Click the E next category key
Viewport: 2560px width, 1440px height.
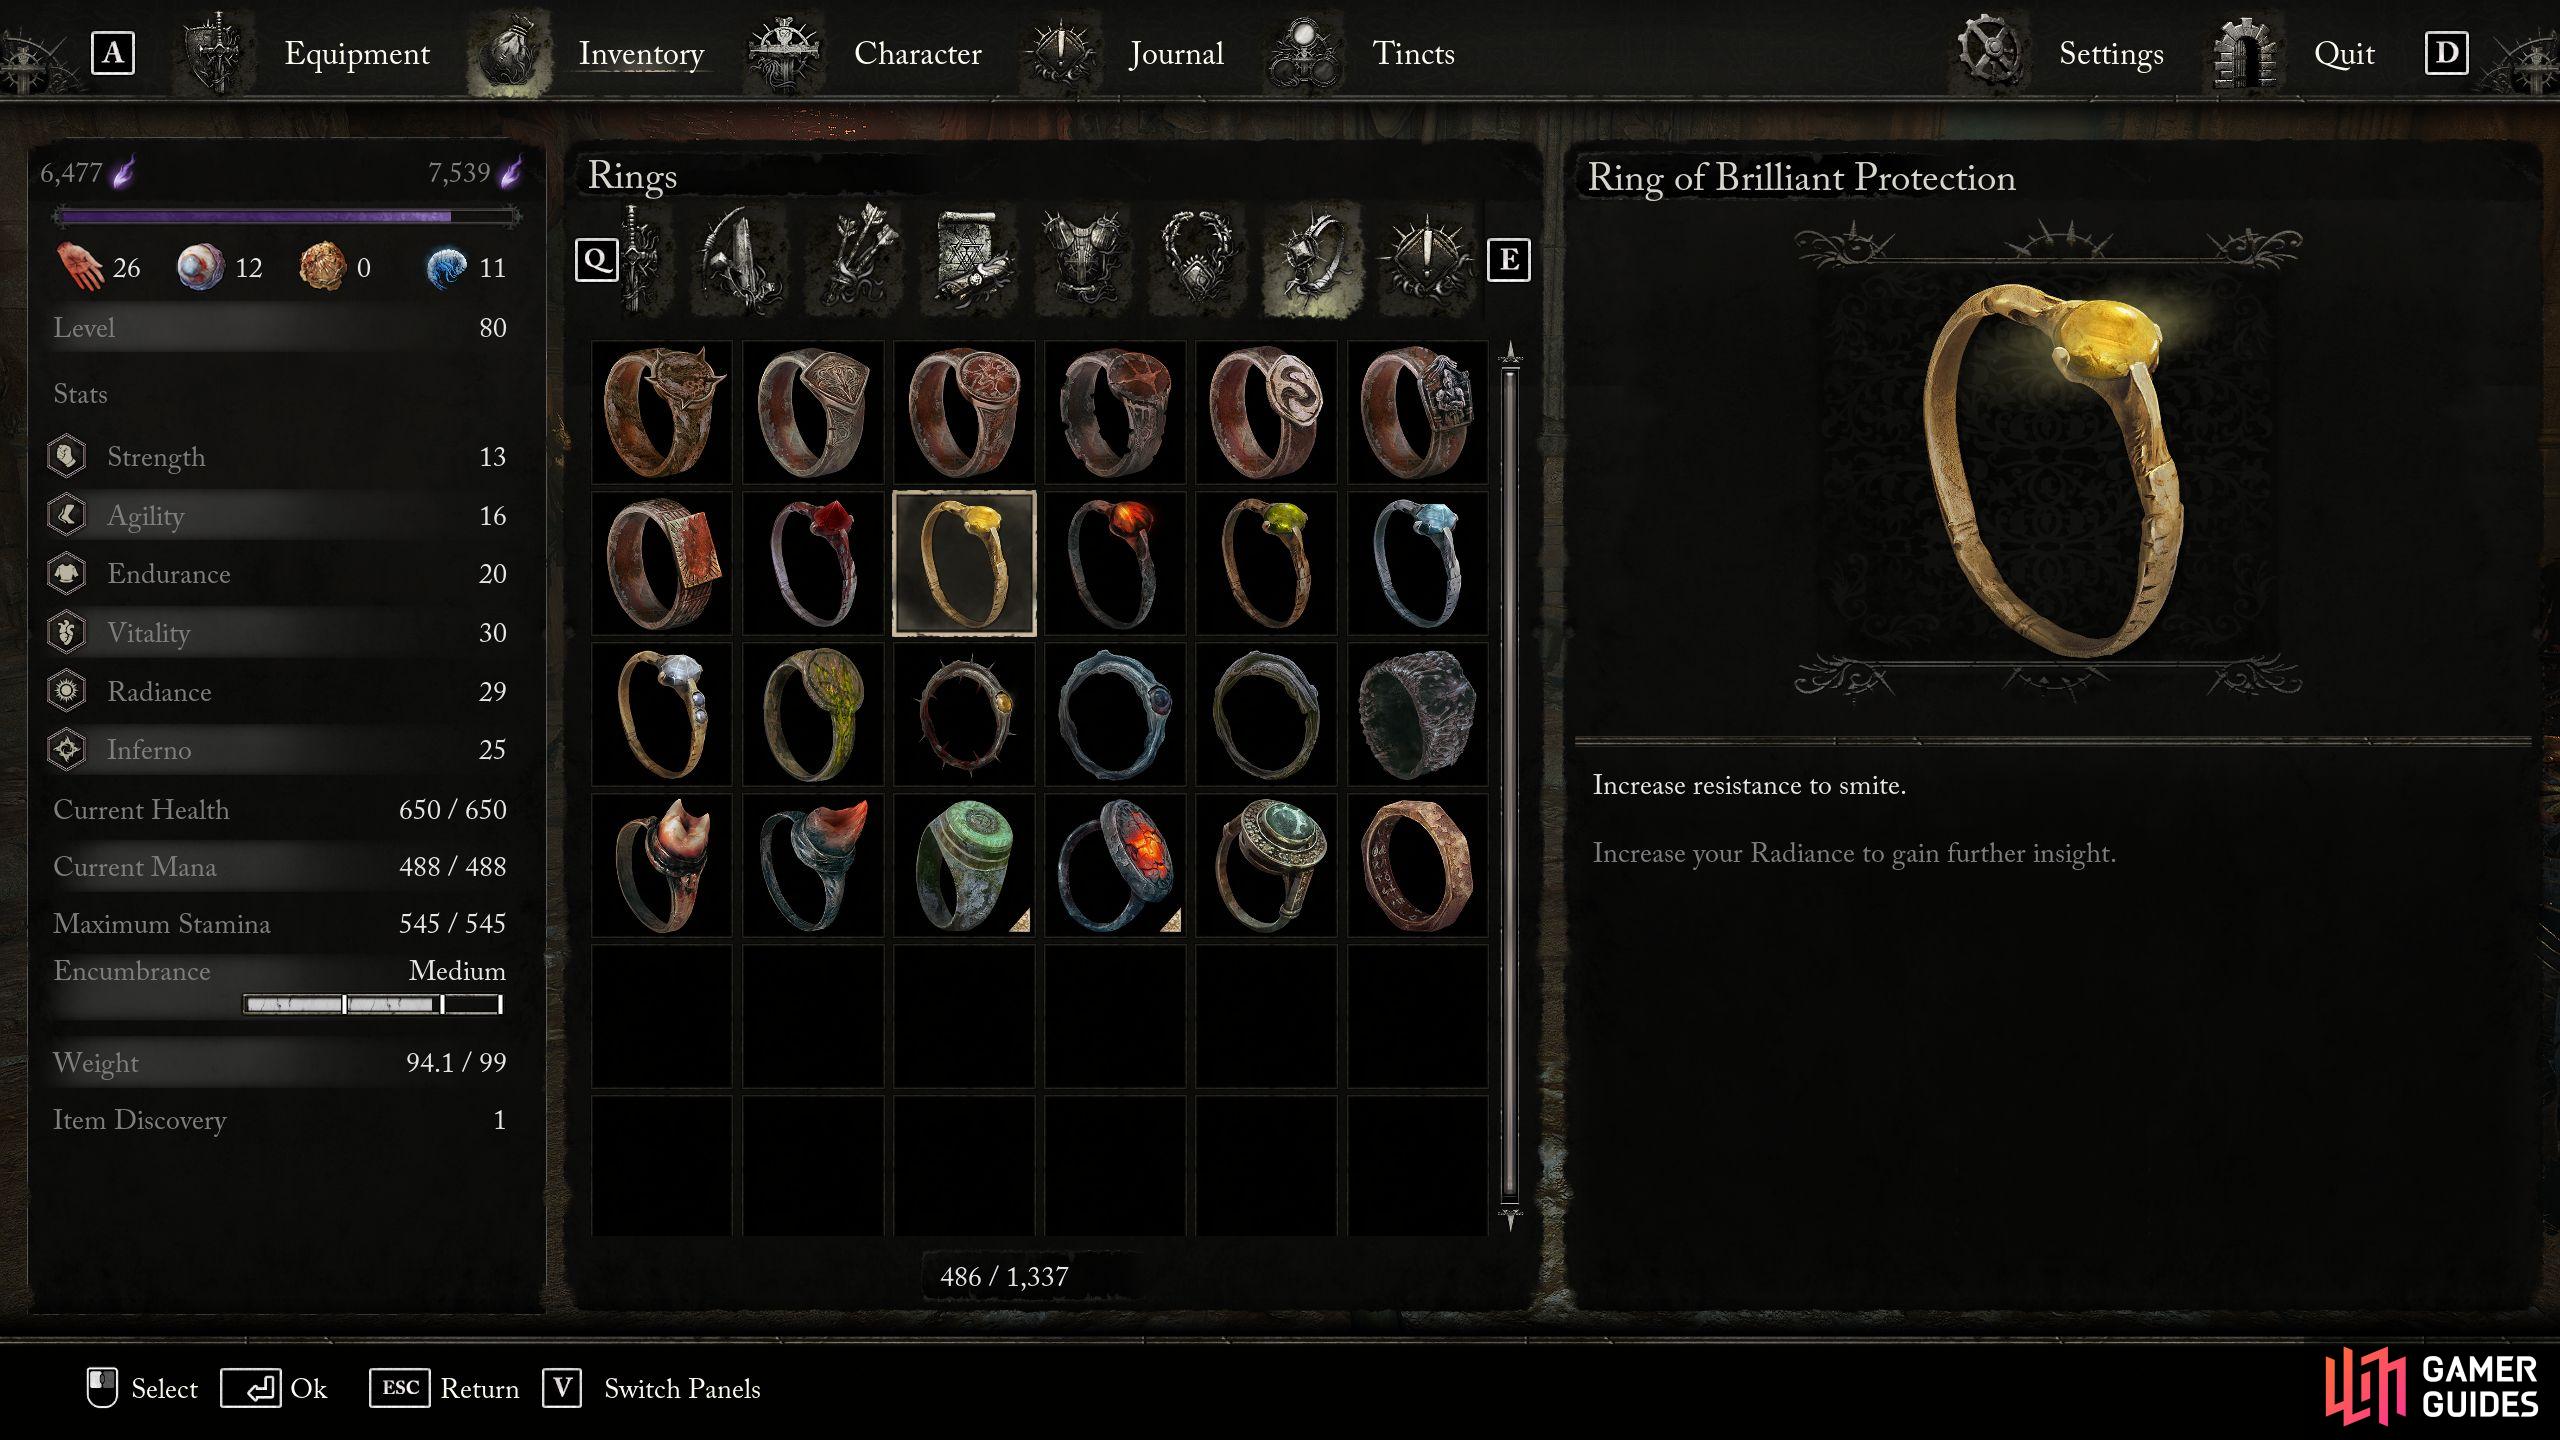point(1508,260)
